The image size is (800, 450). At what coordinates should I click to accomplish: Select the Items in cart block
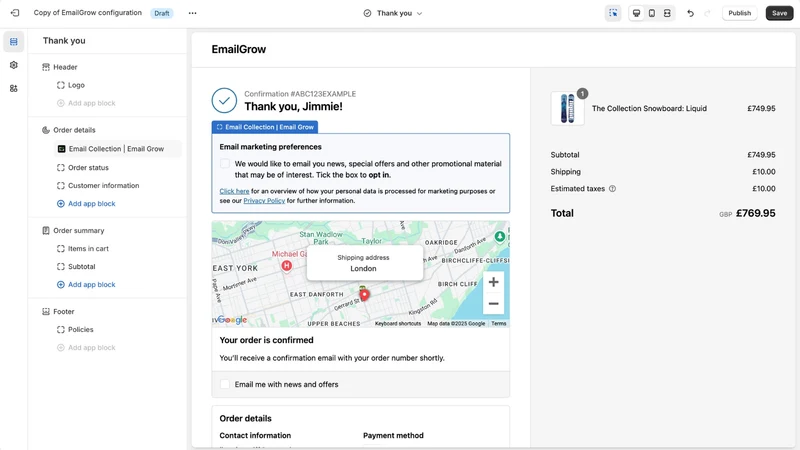[x=88, y=248]
